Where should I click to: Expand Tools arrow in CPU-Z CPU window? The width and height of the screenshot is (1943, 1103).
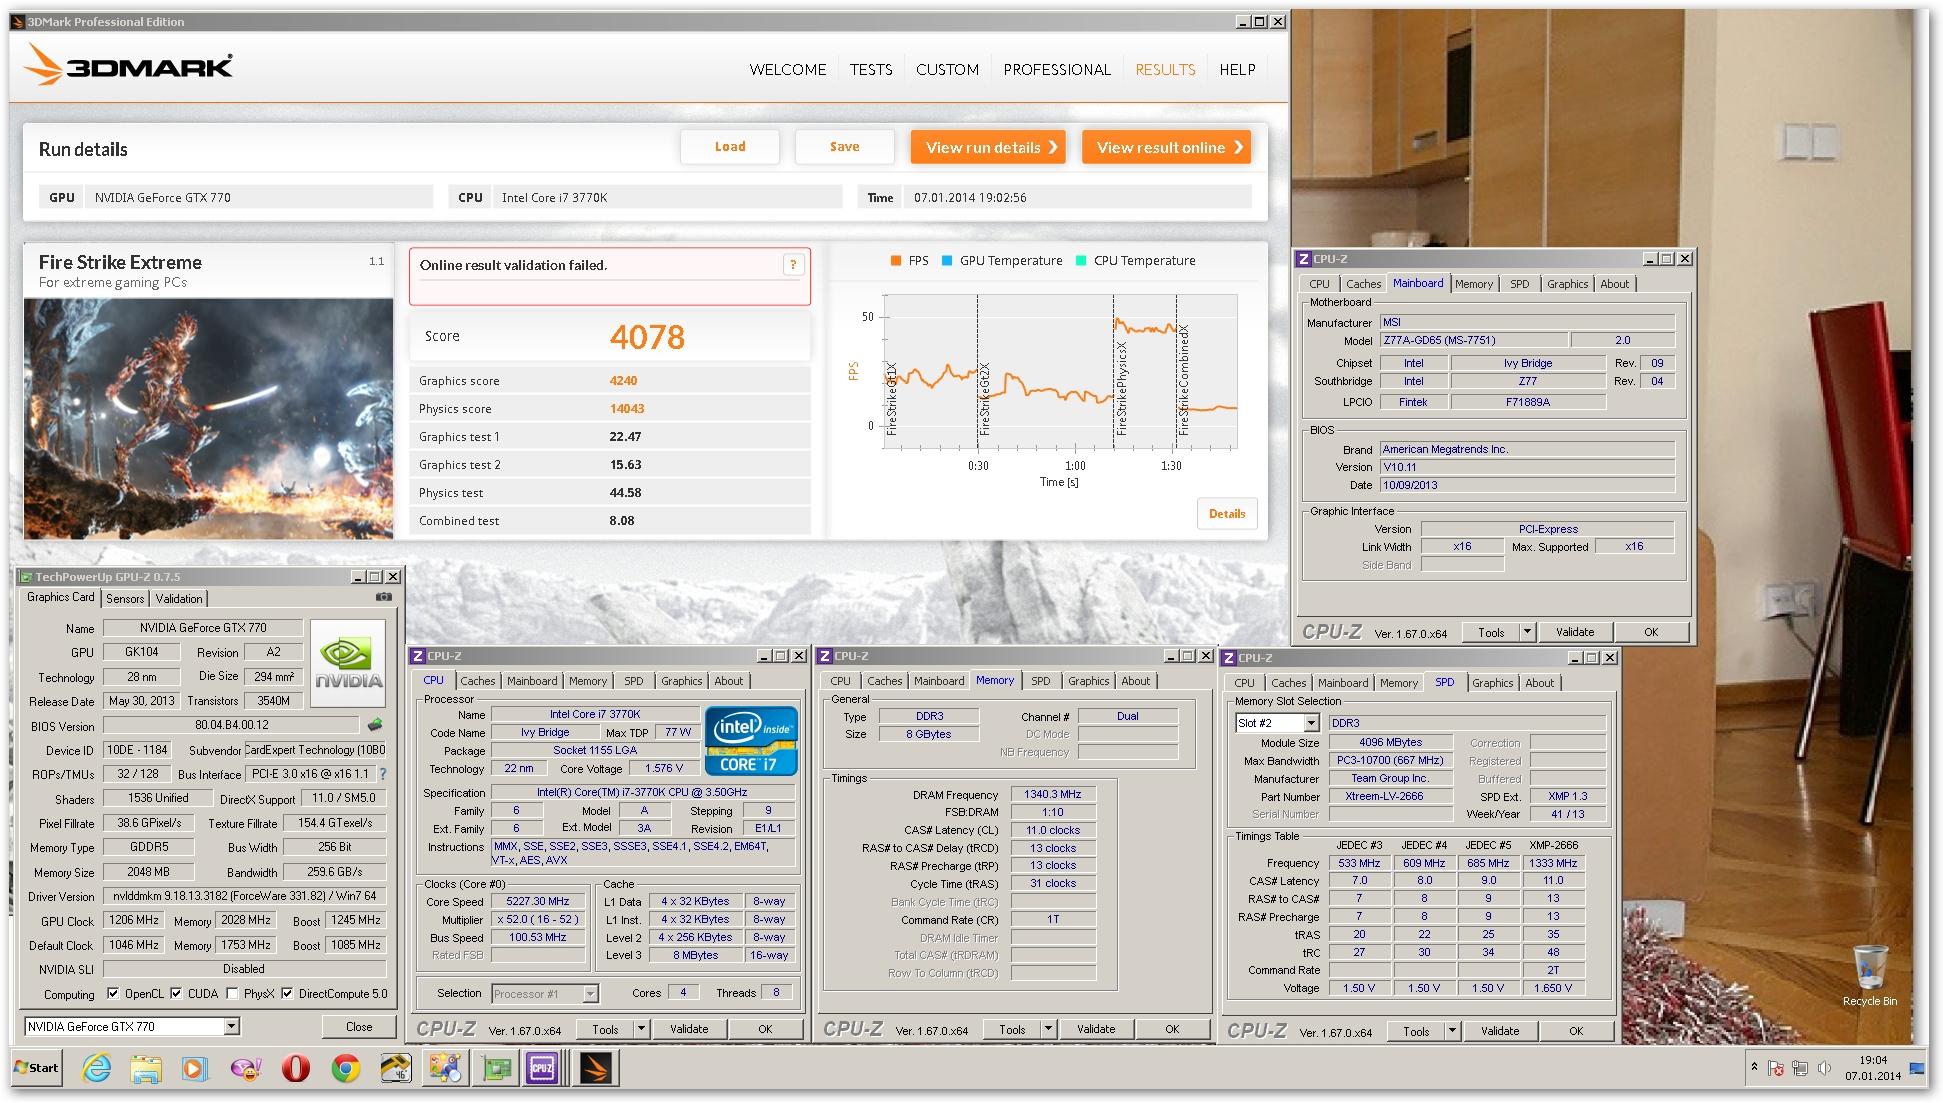(x=641, y=1029)
